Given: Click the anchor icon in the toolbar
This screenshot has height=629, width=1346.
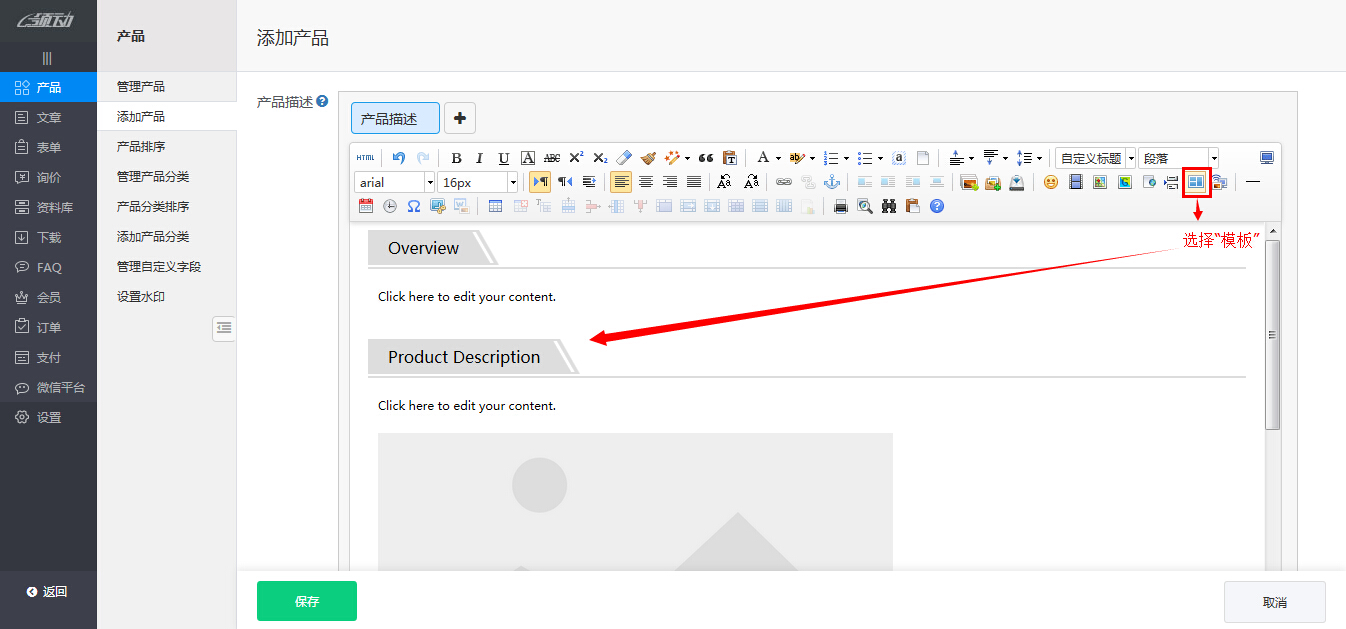Looking at the screenshot, I should pyautogui.click(x=831, y=182).
